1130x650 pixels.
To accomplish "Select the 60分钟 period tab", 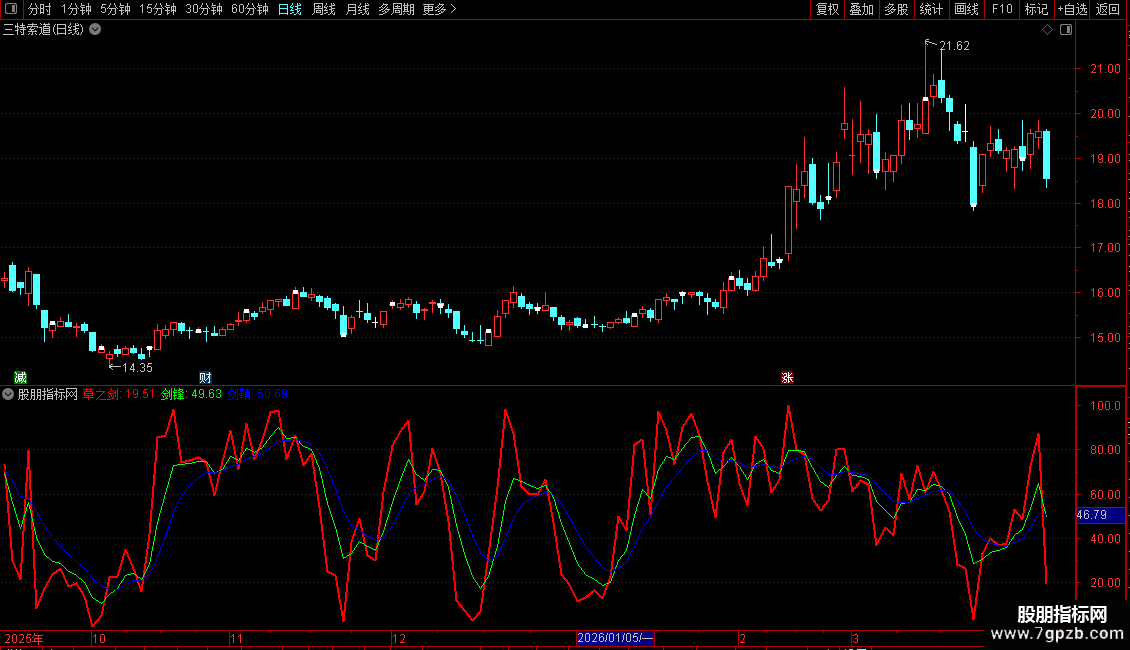I will [x=249, y=9].
